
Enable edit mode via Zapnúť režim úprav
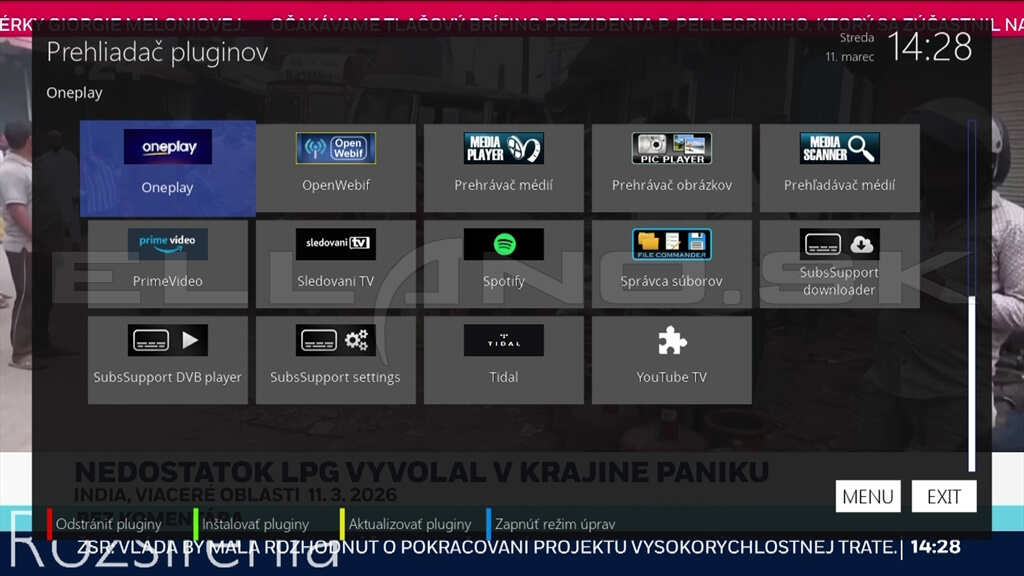(x=556, y=523)
